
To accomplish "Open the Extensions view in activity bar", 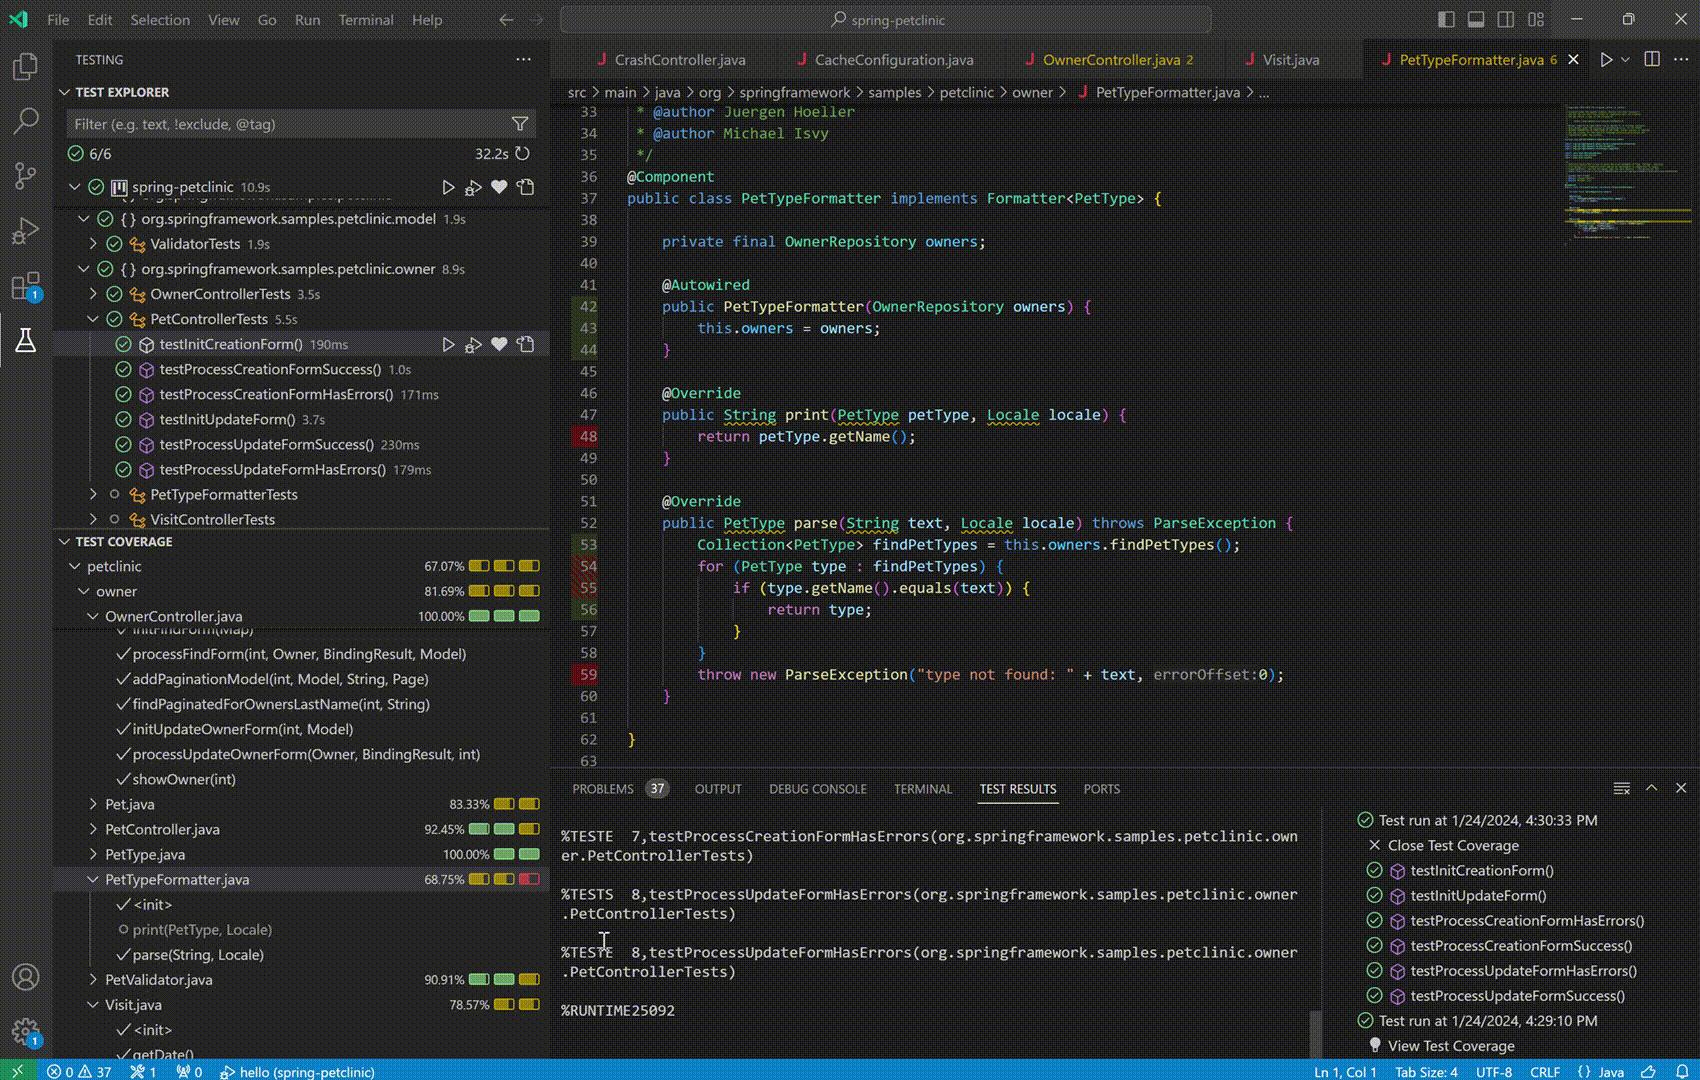I will pyautogui.click(x=25, y=286).
